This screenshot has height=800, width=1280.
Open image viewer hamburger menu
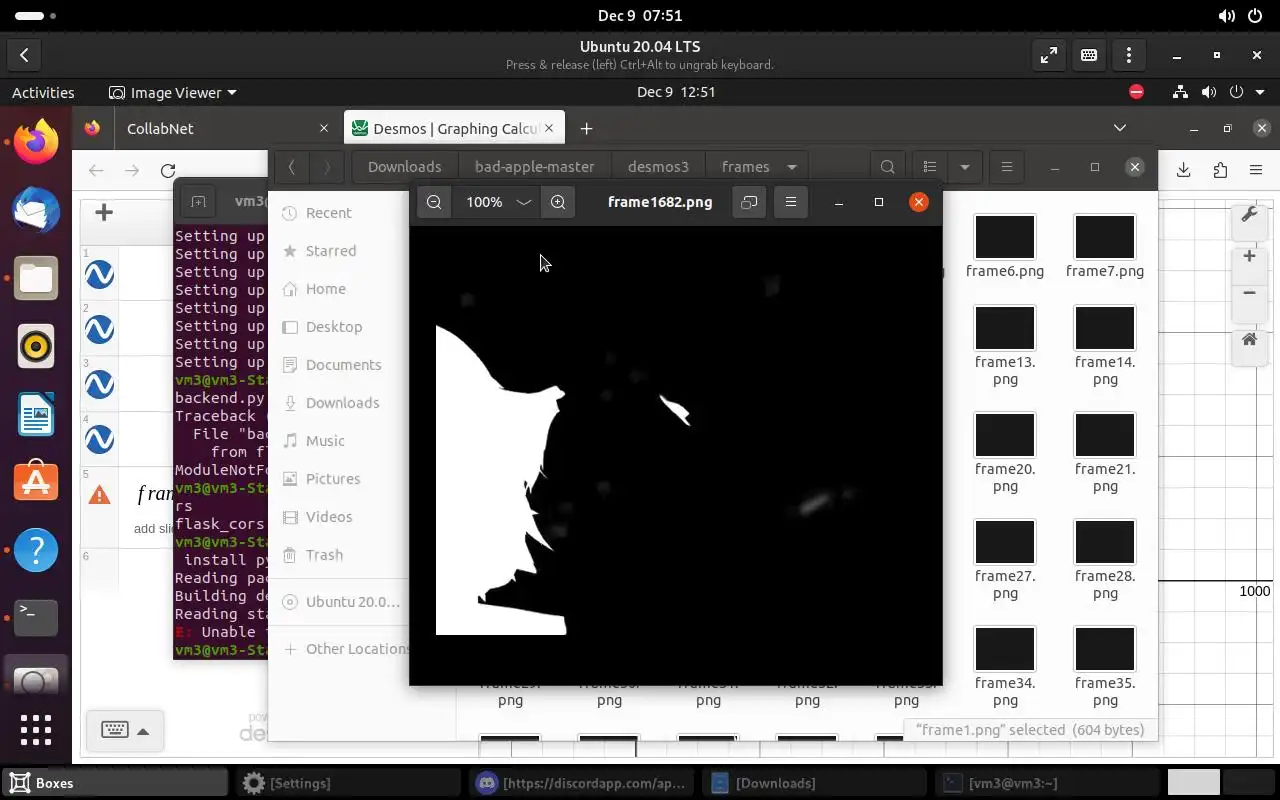tap(791, 202)
